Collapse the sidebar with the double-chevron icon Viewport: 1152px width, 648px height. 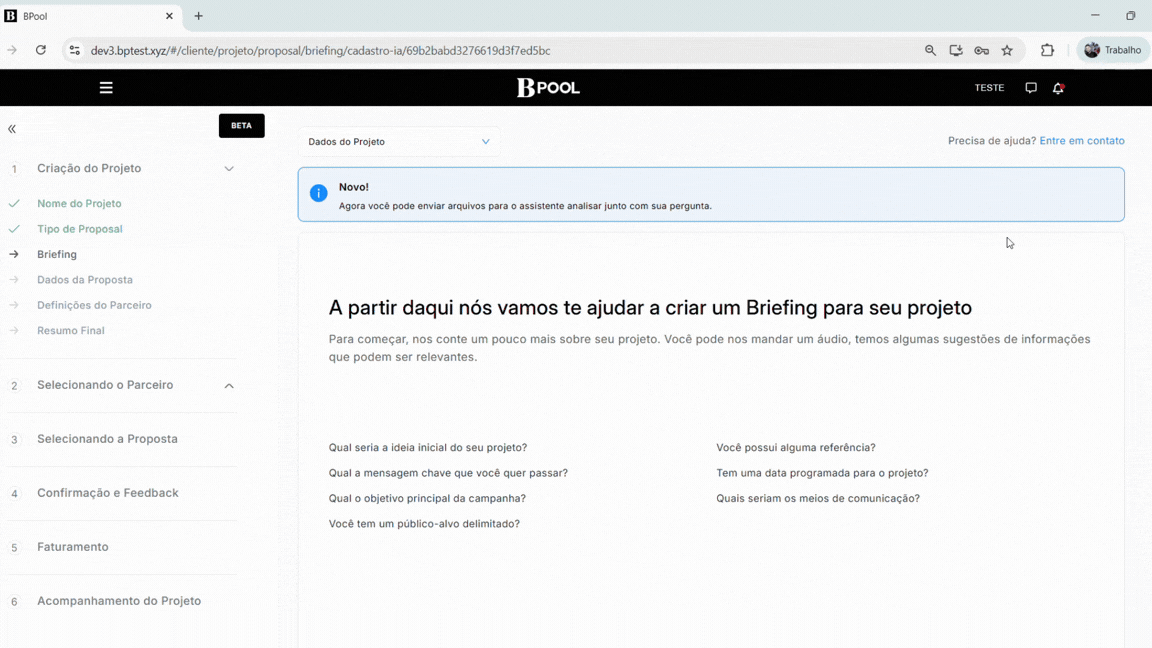coord(12,129)
